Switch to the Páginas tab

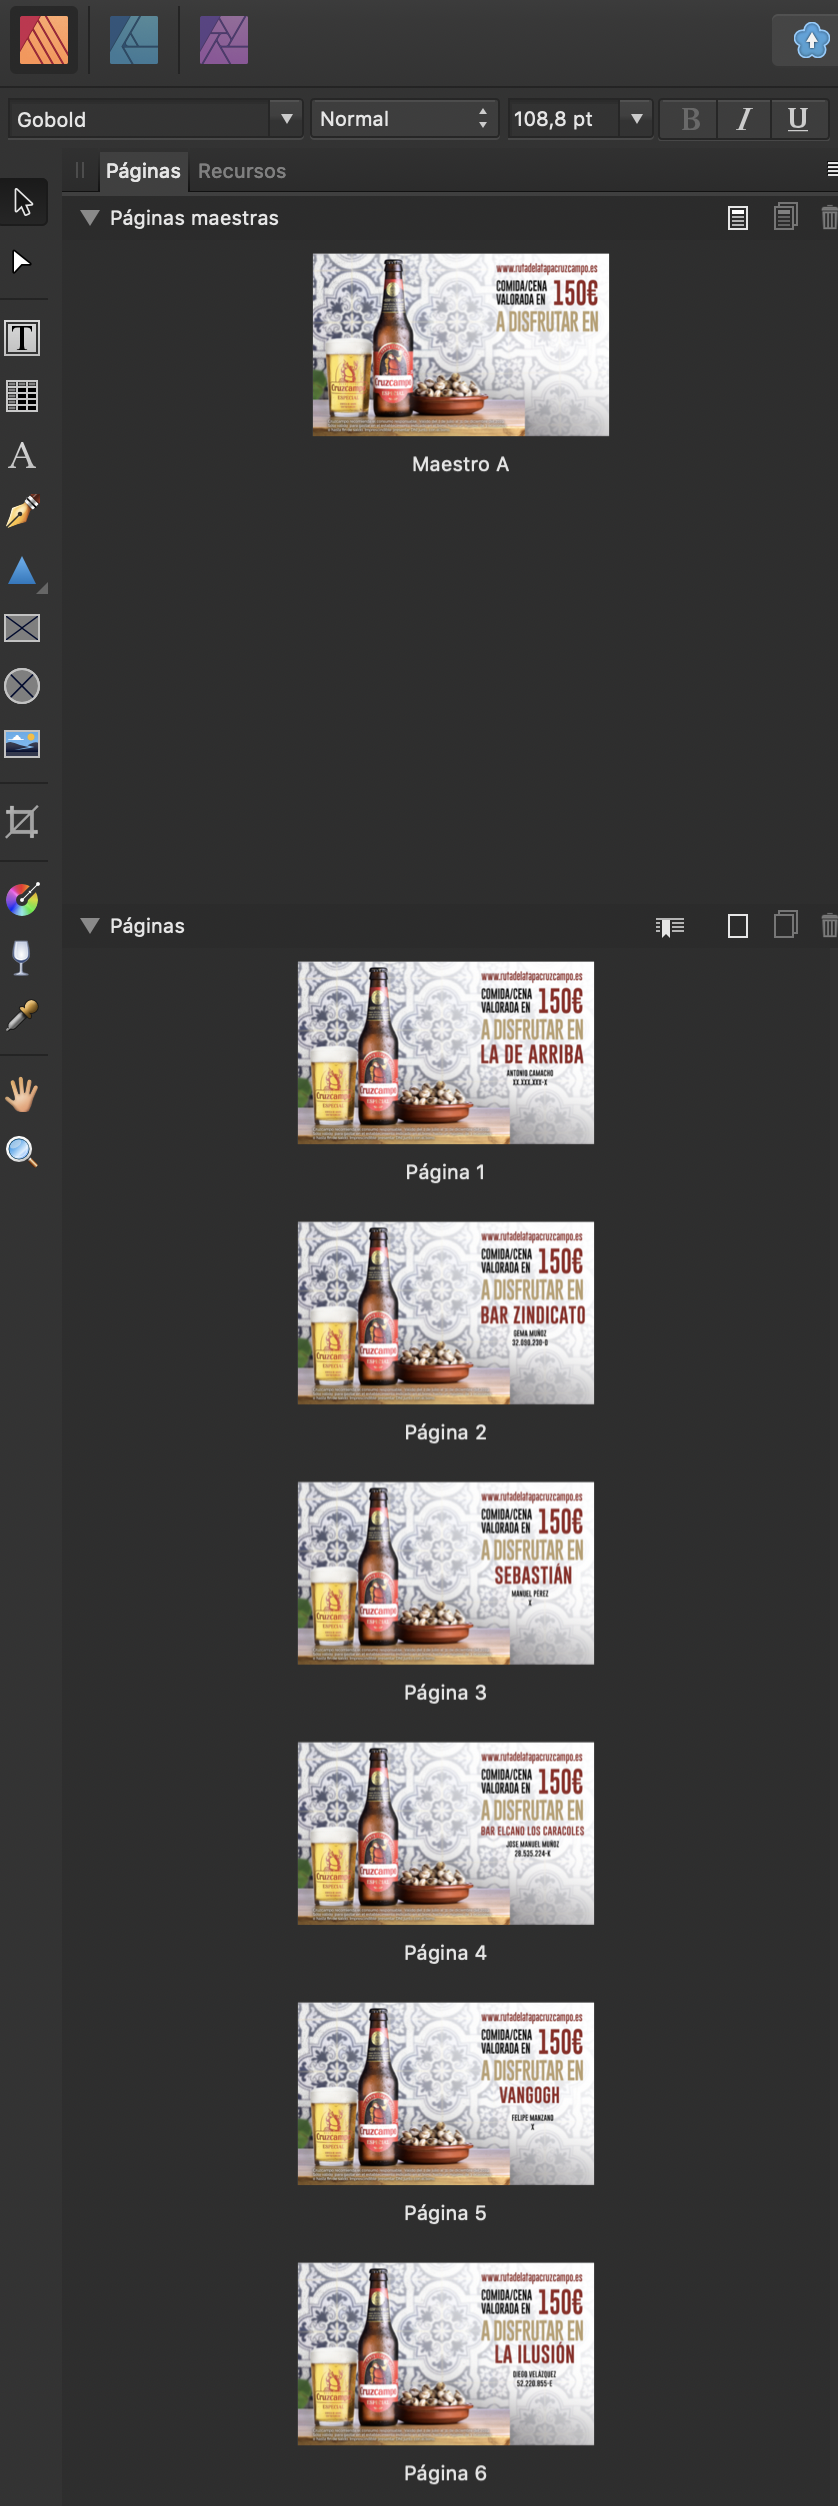(143, 171)
